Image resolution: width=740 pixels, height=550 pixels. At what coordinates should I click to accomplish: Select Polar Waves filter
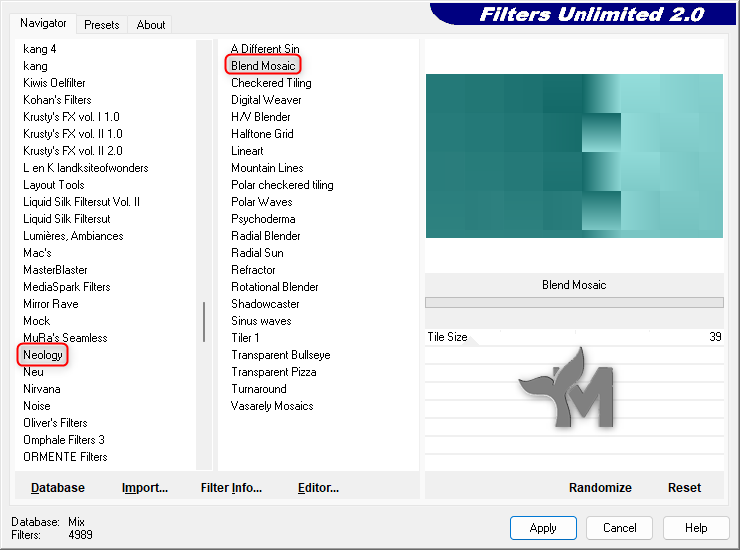(262, 202)
